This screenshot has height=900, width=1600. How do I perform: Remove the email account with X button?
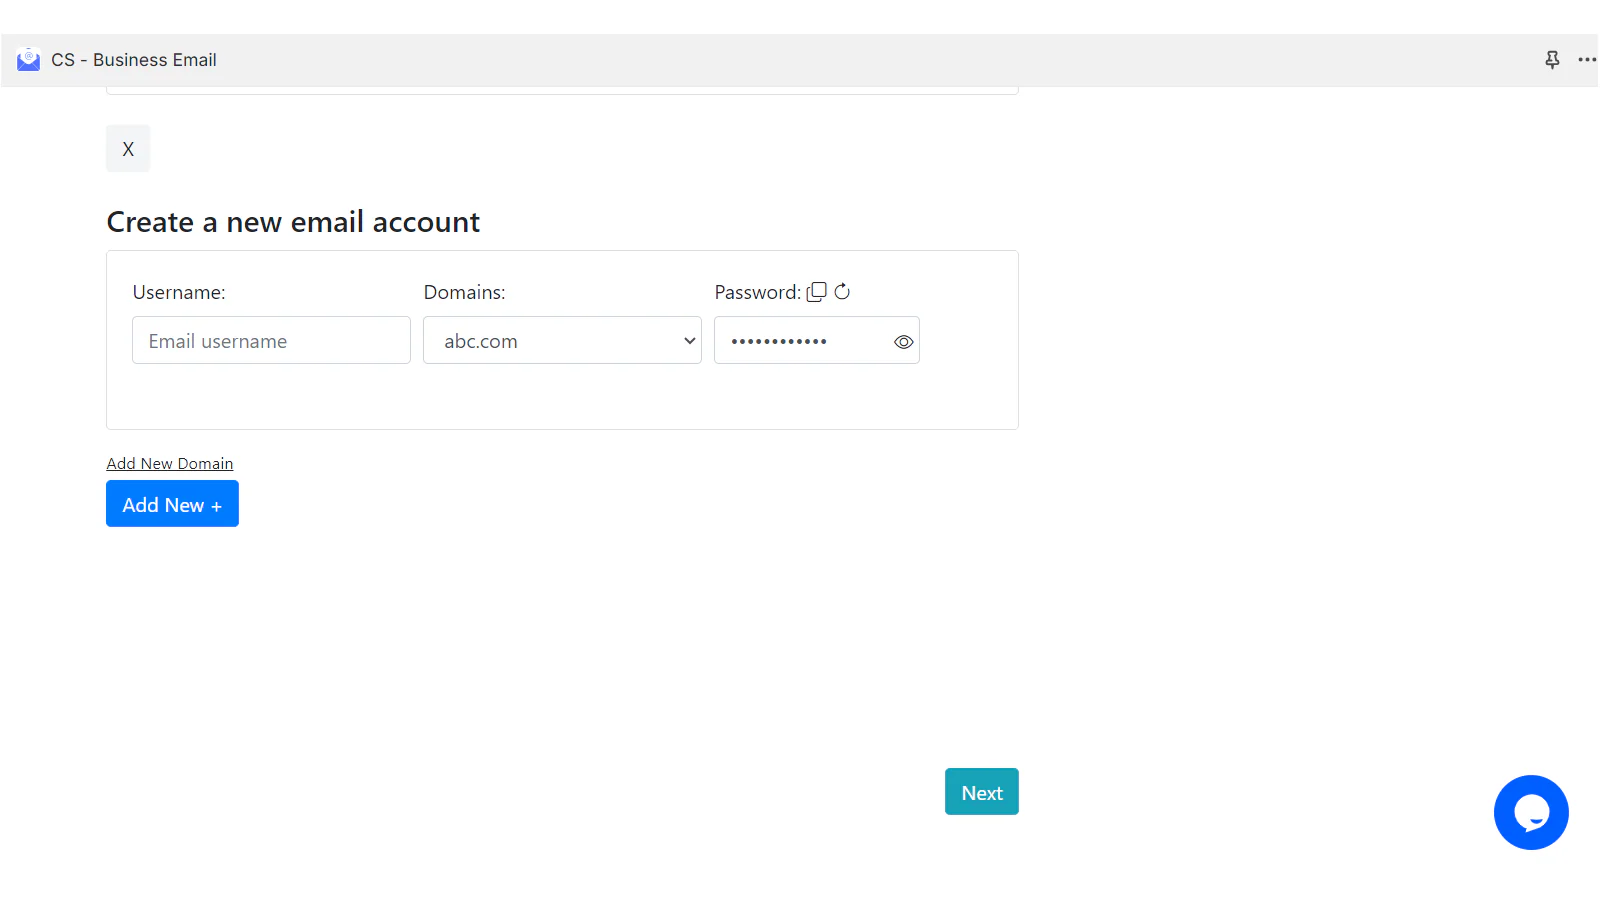click(x=128, y=149)
